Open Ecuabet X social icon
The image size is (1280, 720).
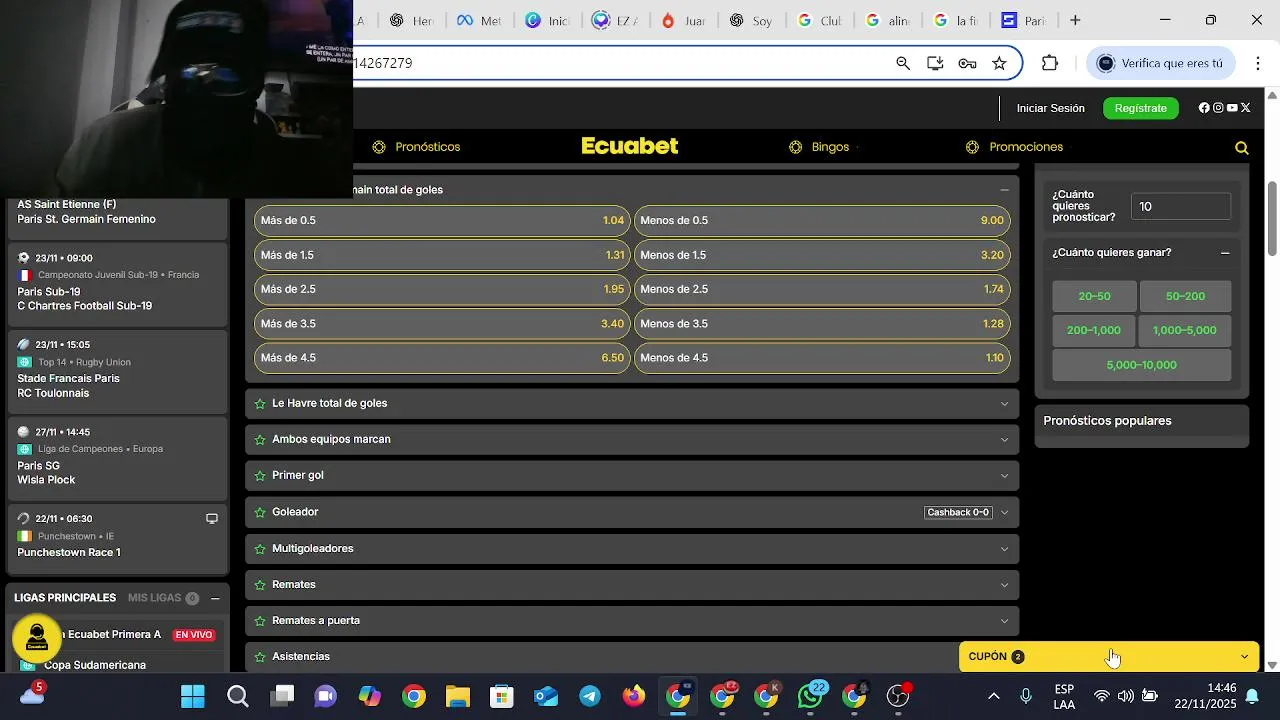coord(1245,108)
